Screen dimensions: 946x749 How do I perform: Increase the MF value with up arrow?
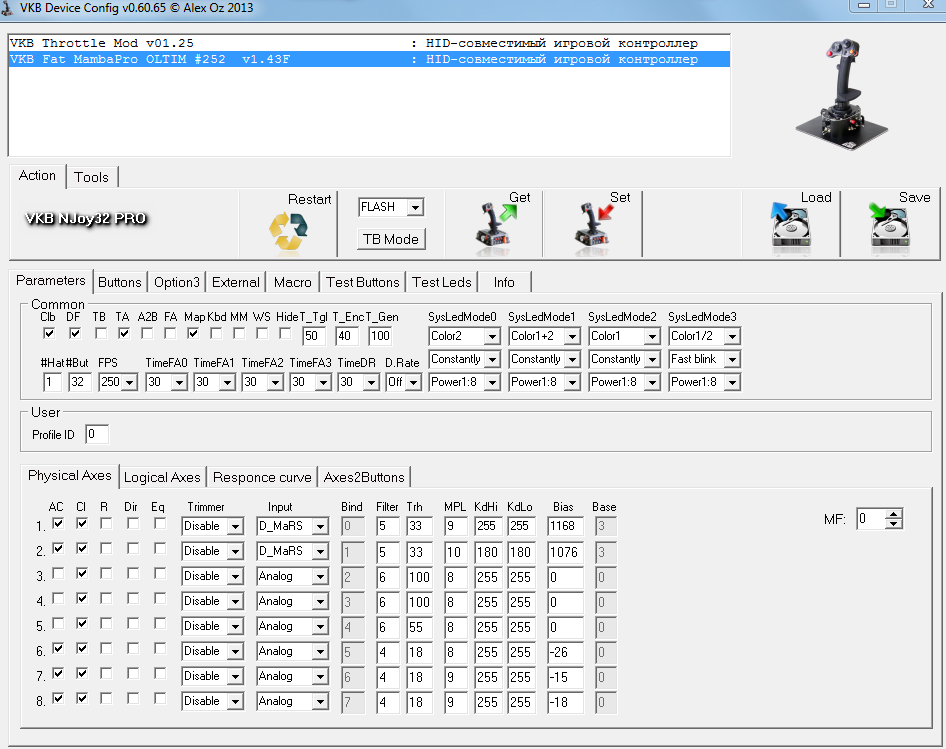tap(894, 514)
